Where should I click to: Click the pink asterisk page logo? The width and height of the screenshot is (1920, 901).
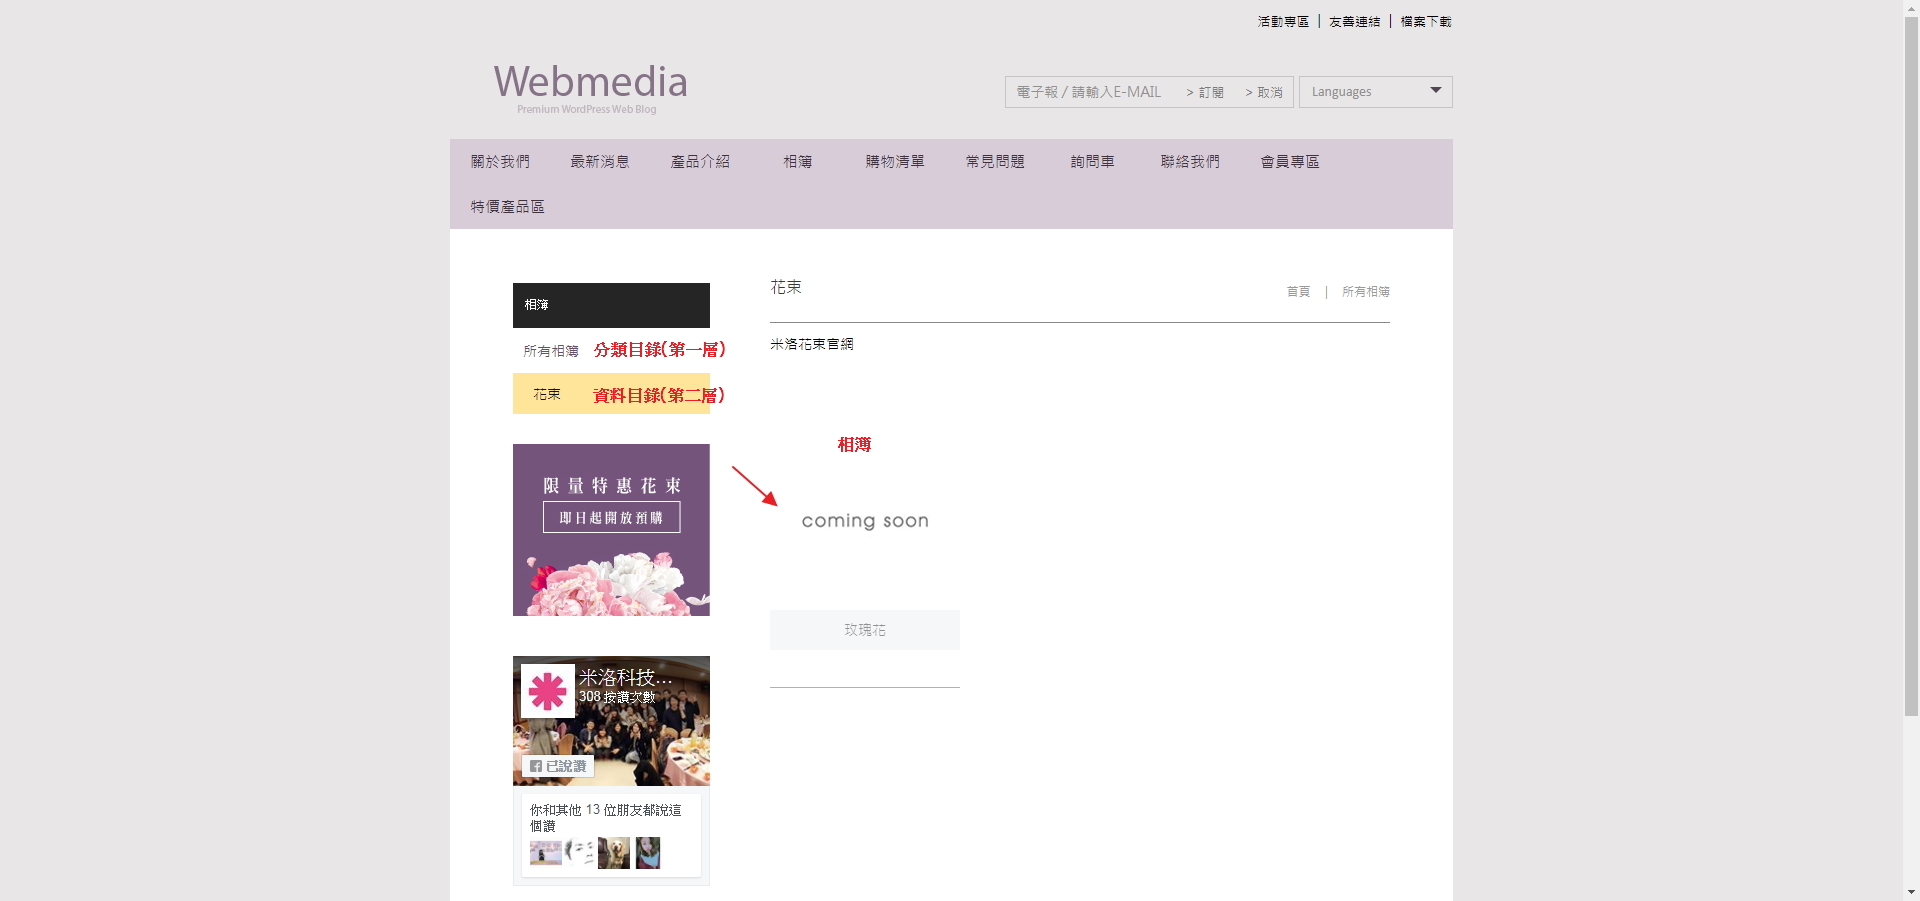coord(547,691)
